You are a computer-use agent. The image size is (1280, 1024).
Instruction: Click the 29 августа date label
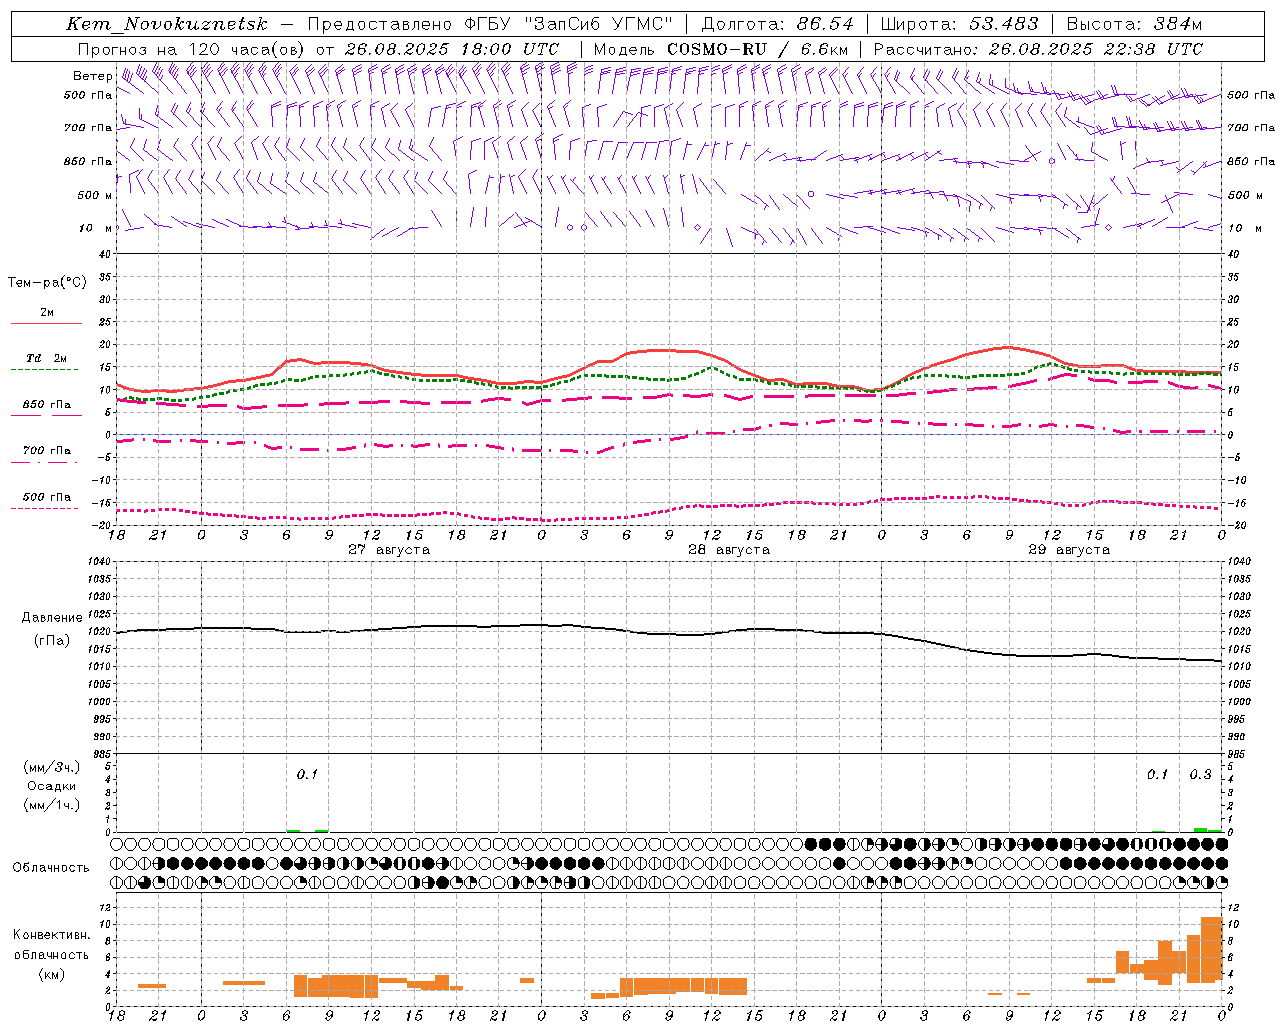pyautogui.click(x=1069, y=550)
